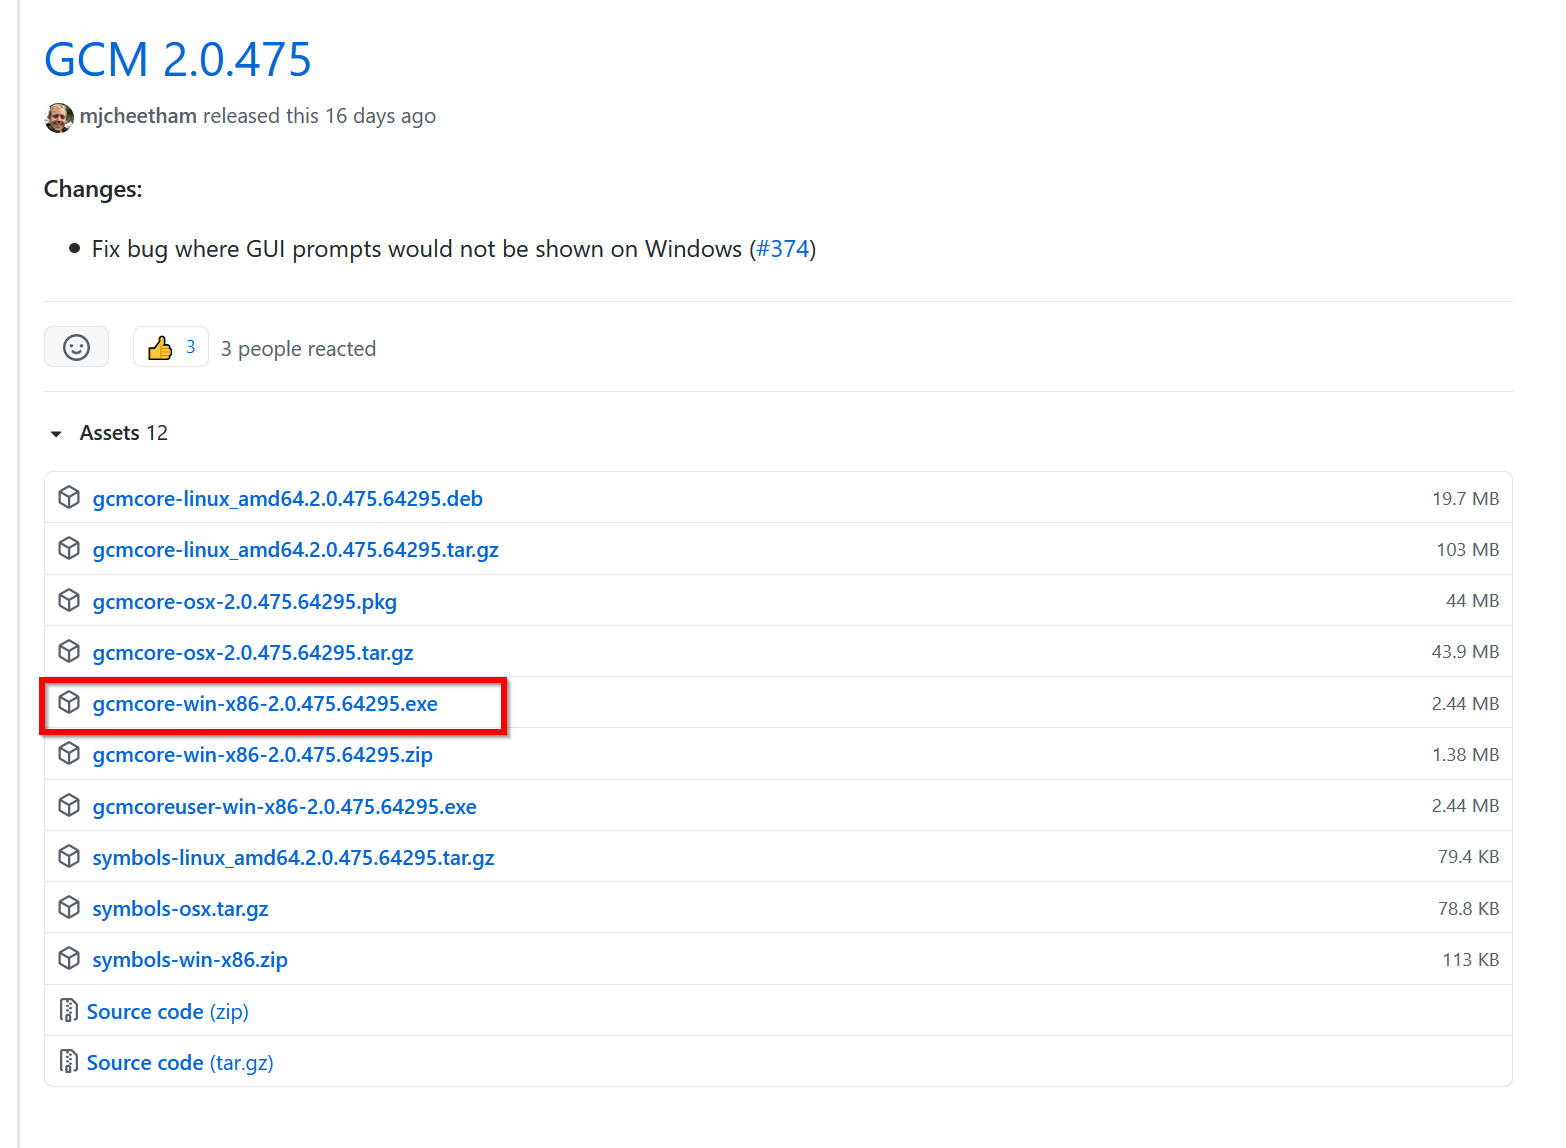Click zip file icon beside Source code (zip)

click(69, 1010)
